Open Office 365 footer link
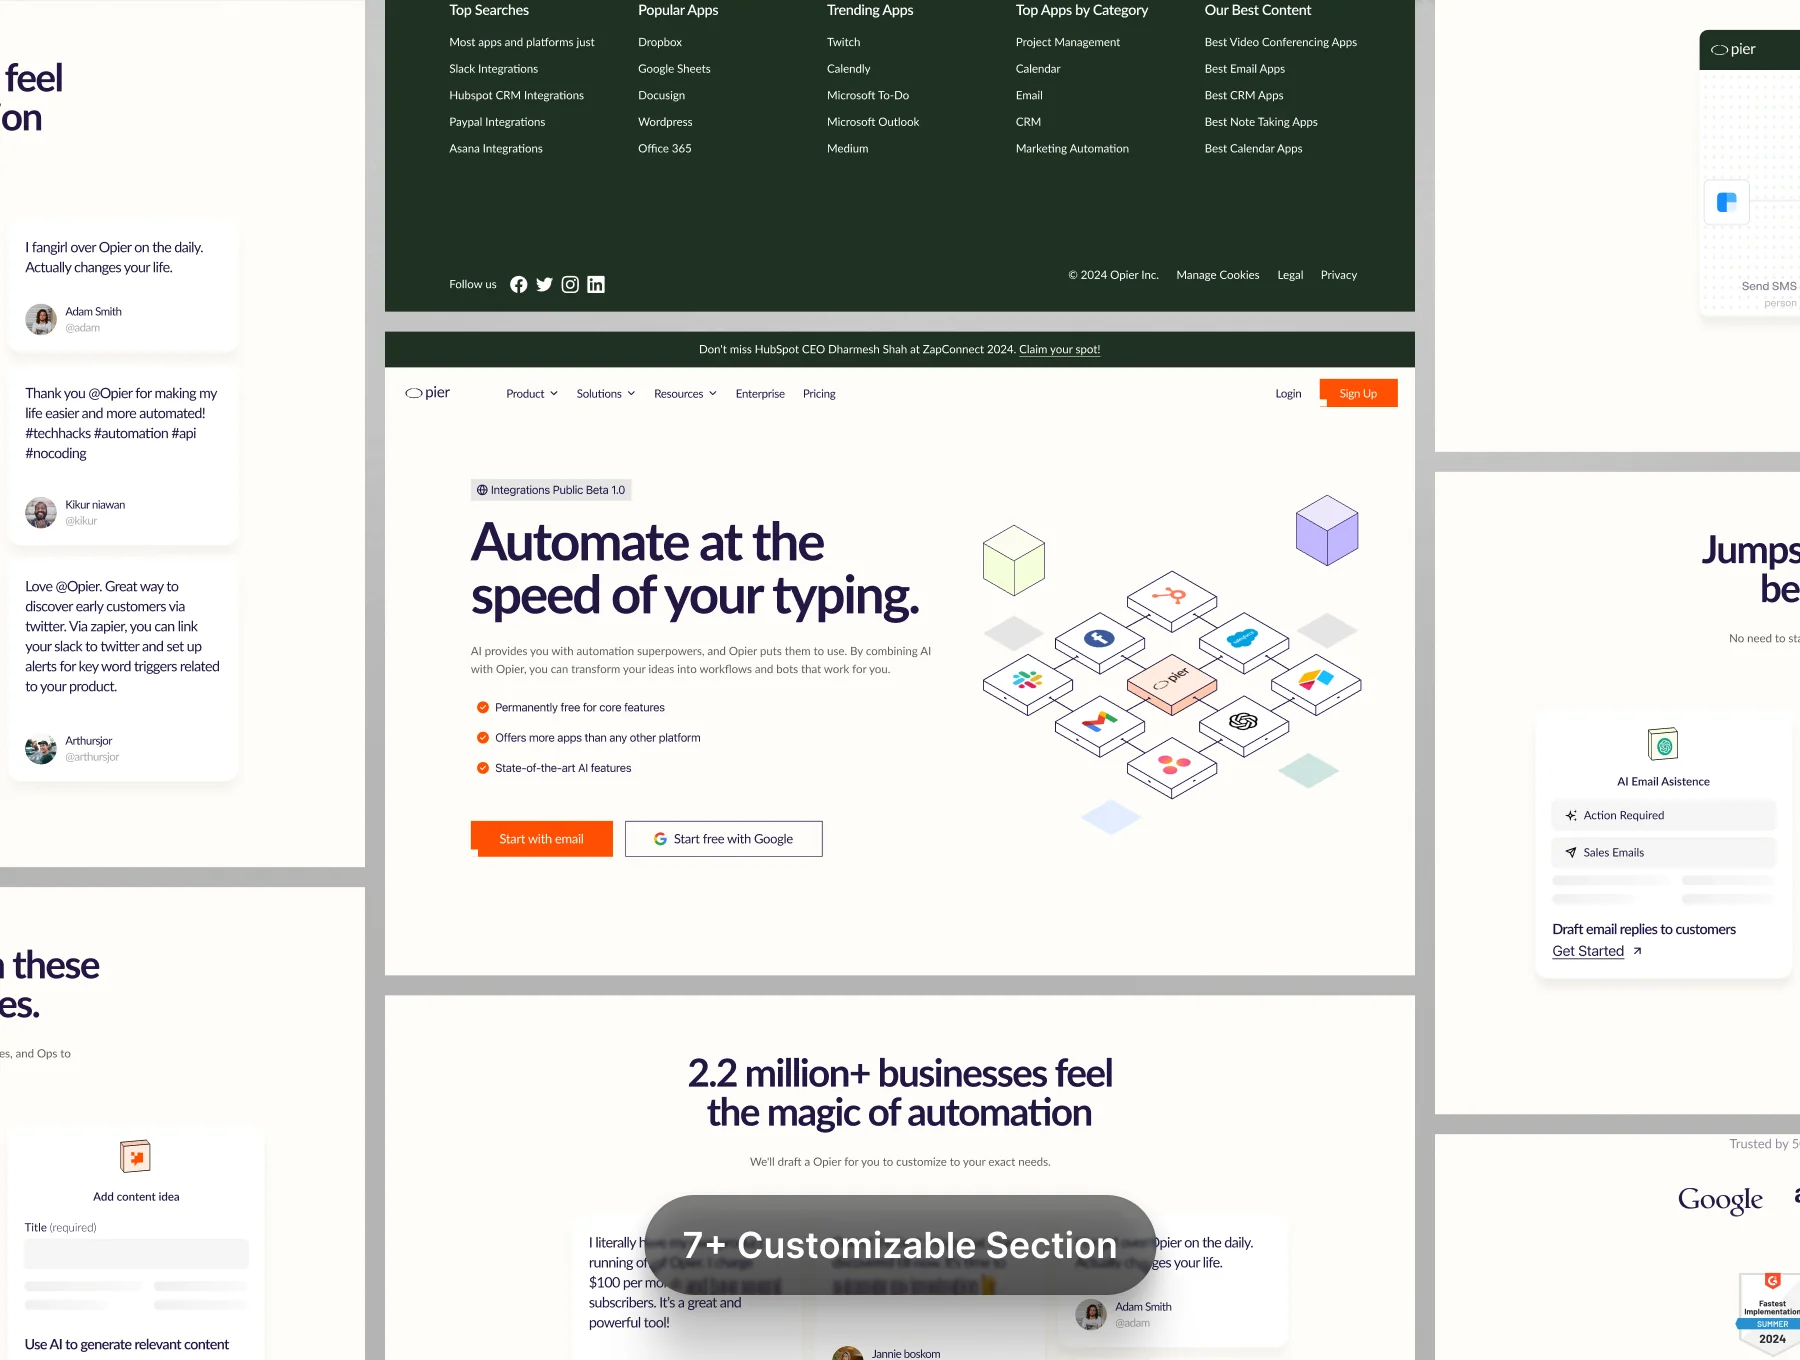Screen dimensions: 1800x1360 pos(664,149)
